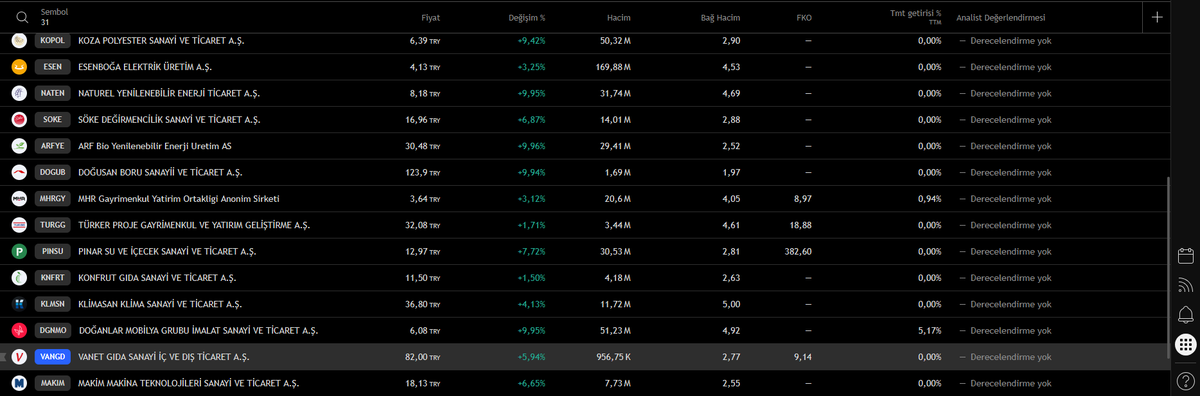
Task: Sort by the Bağ Hacim column header
Action: coord(720,17)
